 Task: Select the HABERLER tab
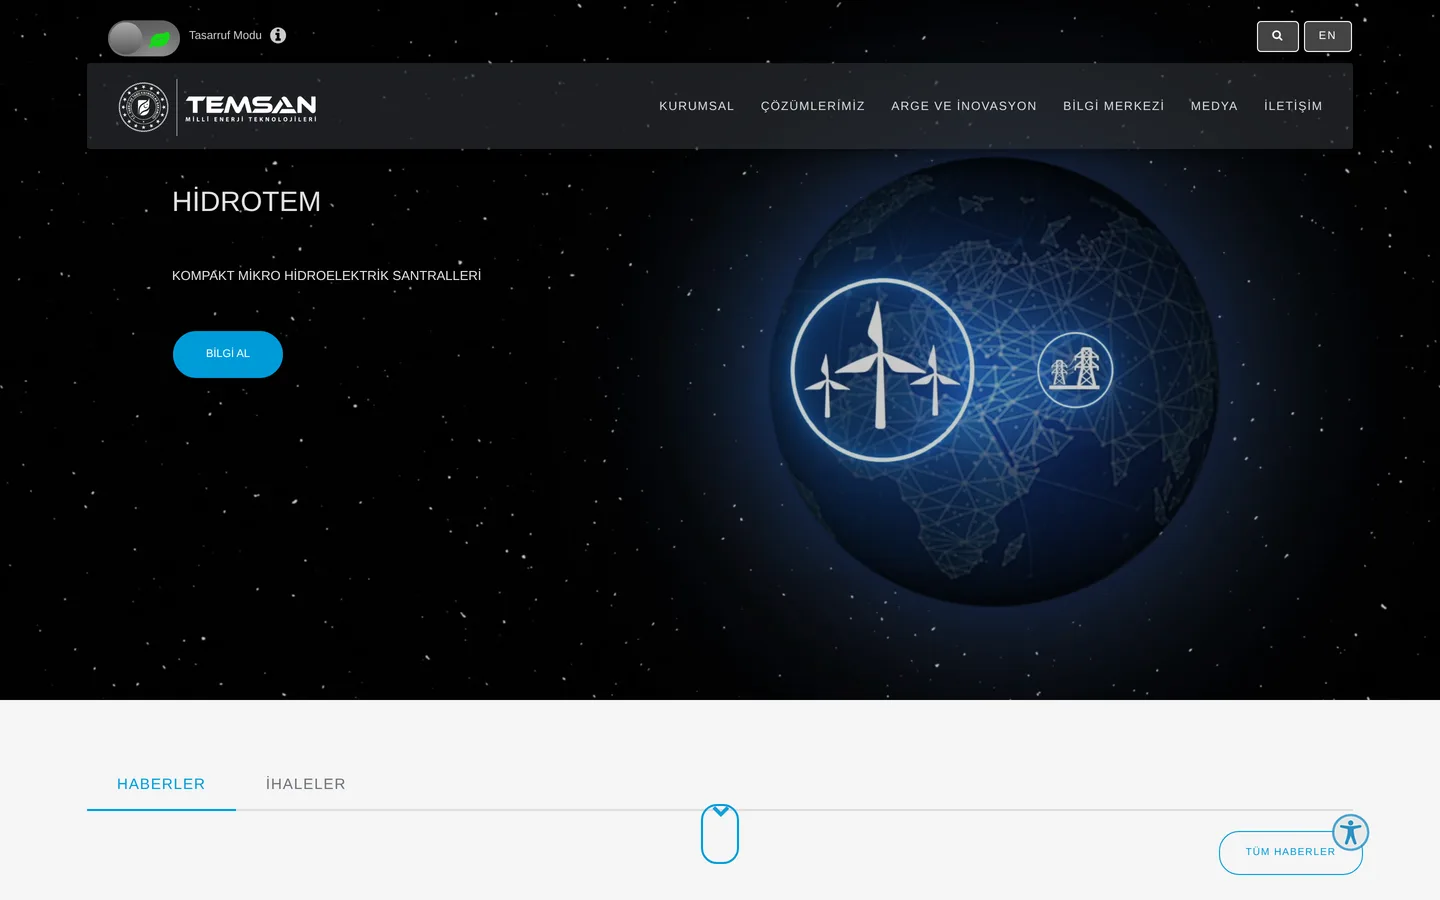coord(161,784)
